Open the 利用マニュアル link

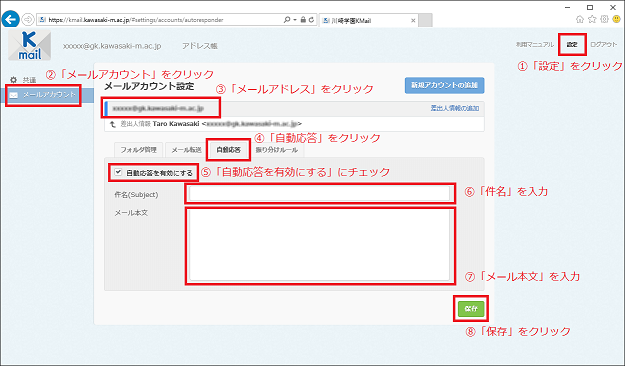(535, 45)
